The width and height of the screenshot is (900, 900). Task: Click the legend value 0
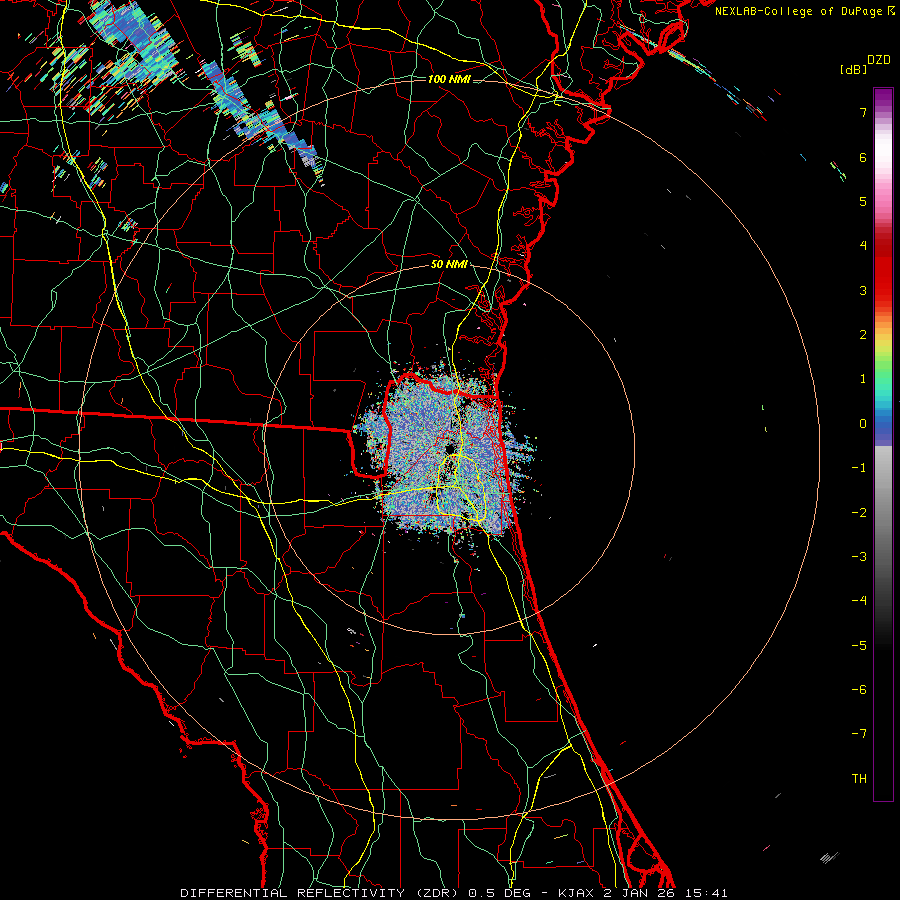pyautogui.click(x=863, y=424)
